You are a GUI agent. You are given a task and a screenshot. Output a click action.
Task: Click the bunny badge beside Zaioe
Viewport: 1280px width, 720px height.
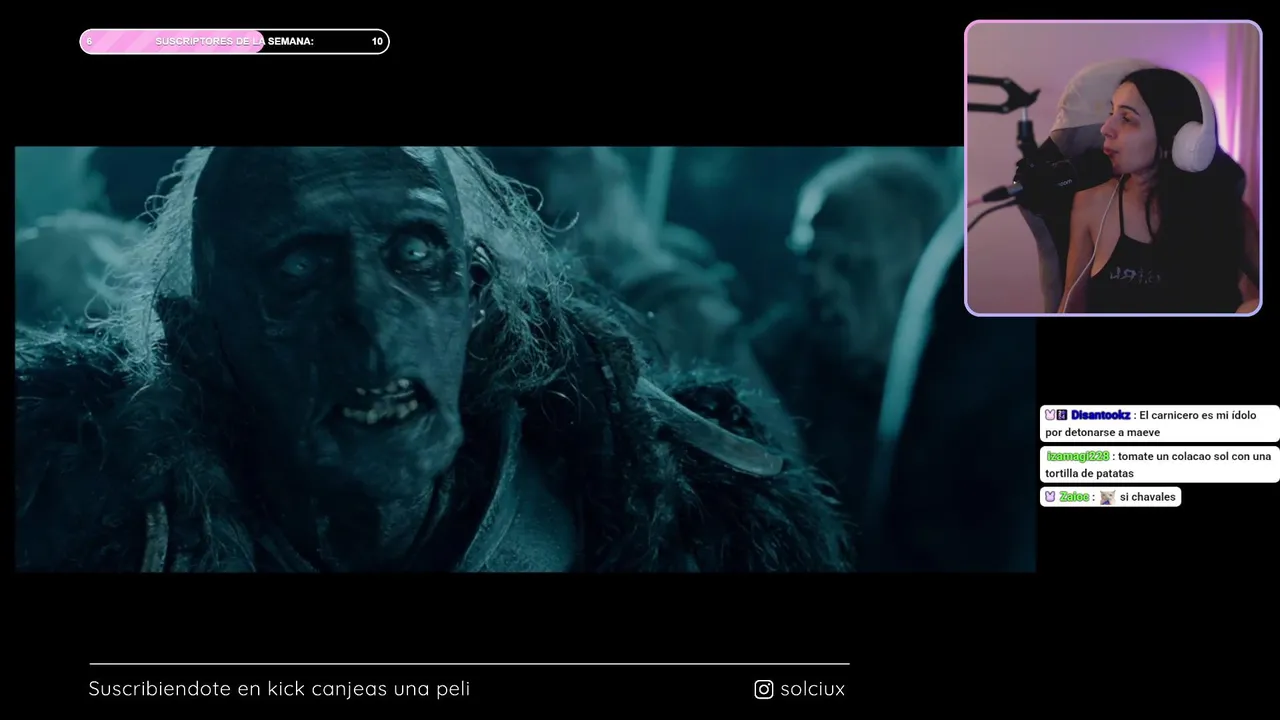(1050, 497)
